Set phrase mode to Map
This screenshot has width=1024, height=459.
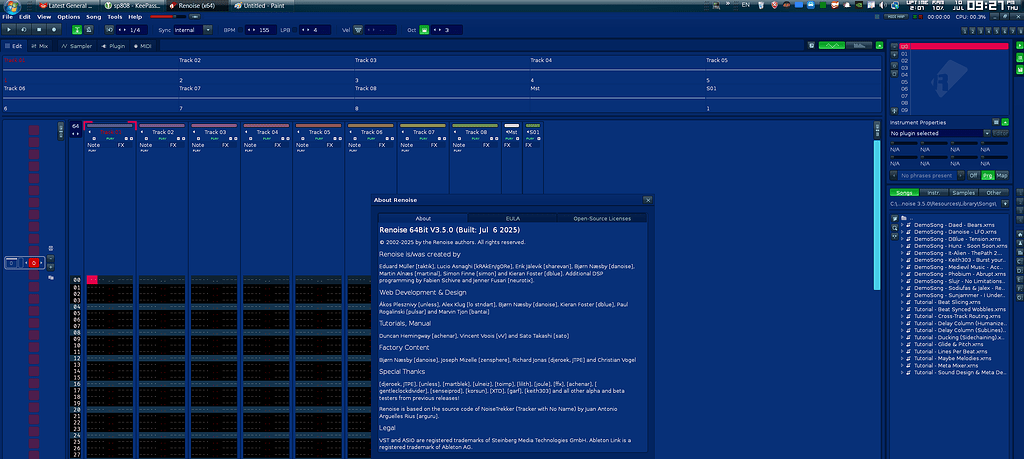(x=1002, y=176)
